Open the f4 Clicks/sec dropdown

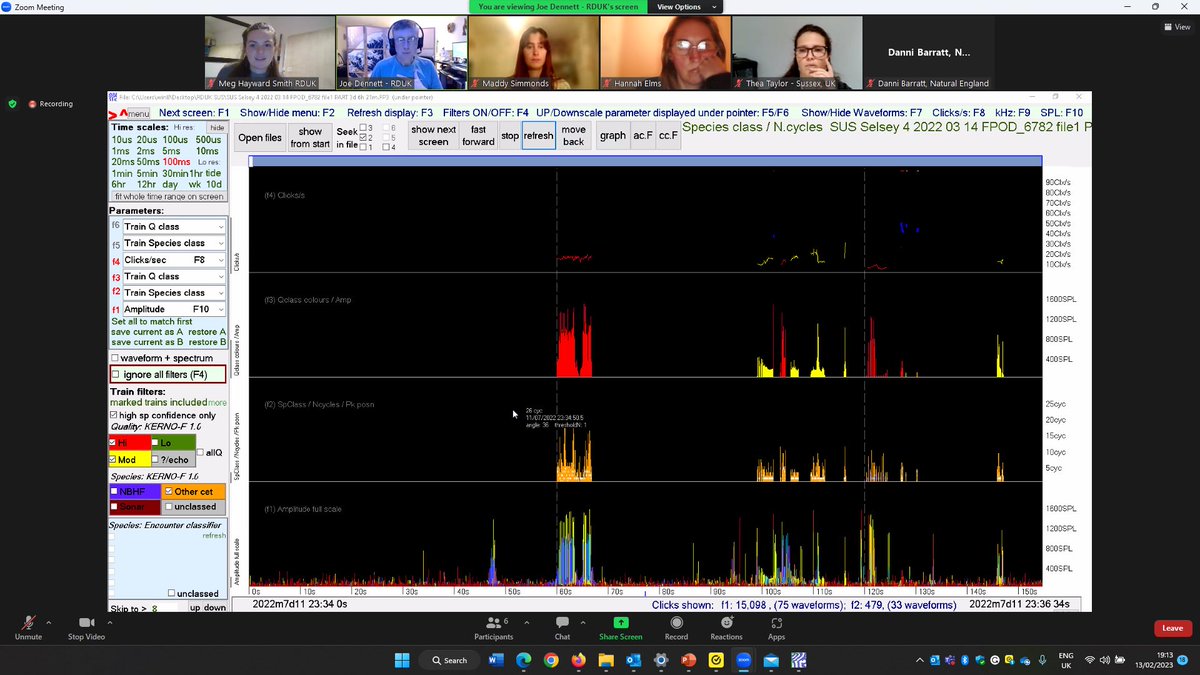click(173, 260)
